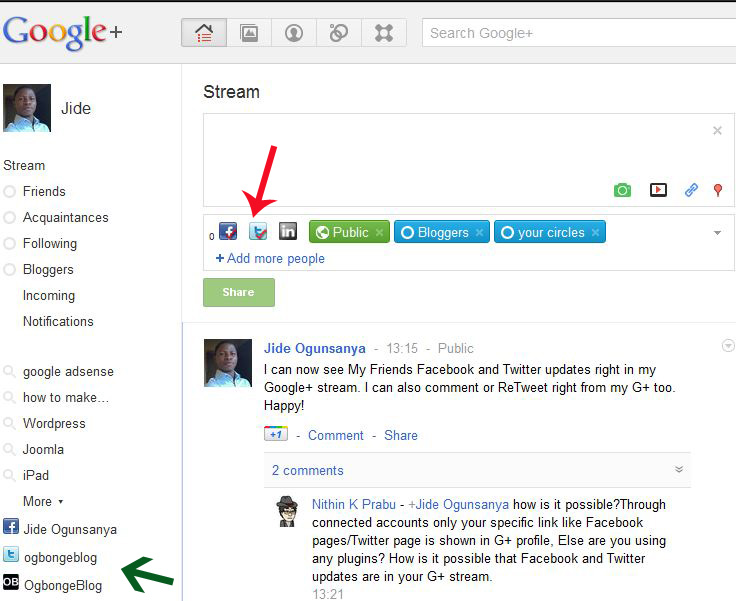The height and width of the screenshot is (601, 736).
Task: Open the Profile icon in top bar
Action: [294, 33]
